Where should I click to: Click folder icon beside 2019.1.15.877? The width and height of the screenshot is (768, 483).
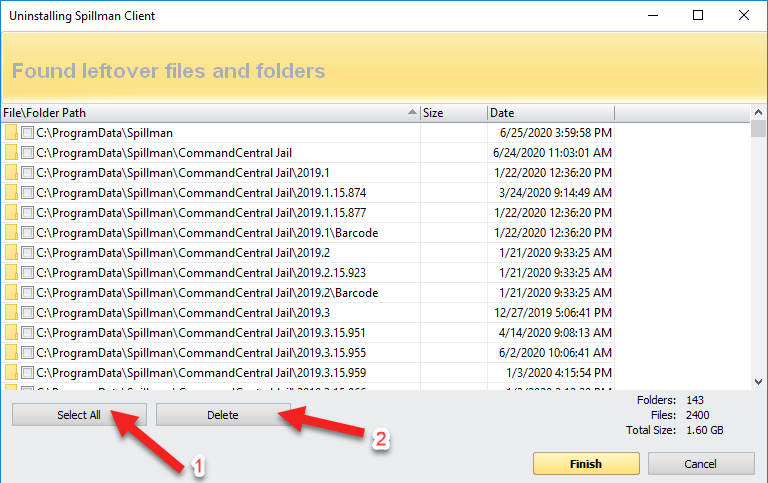pos(11,213)
